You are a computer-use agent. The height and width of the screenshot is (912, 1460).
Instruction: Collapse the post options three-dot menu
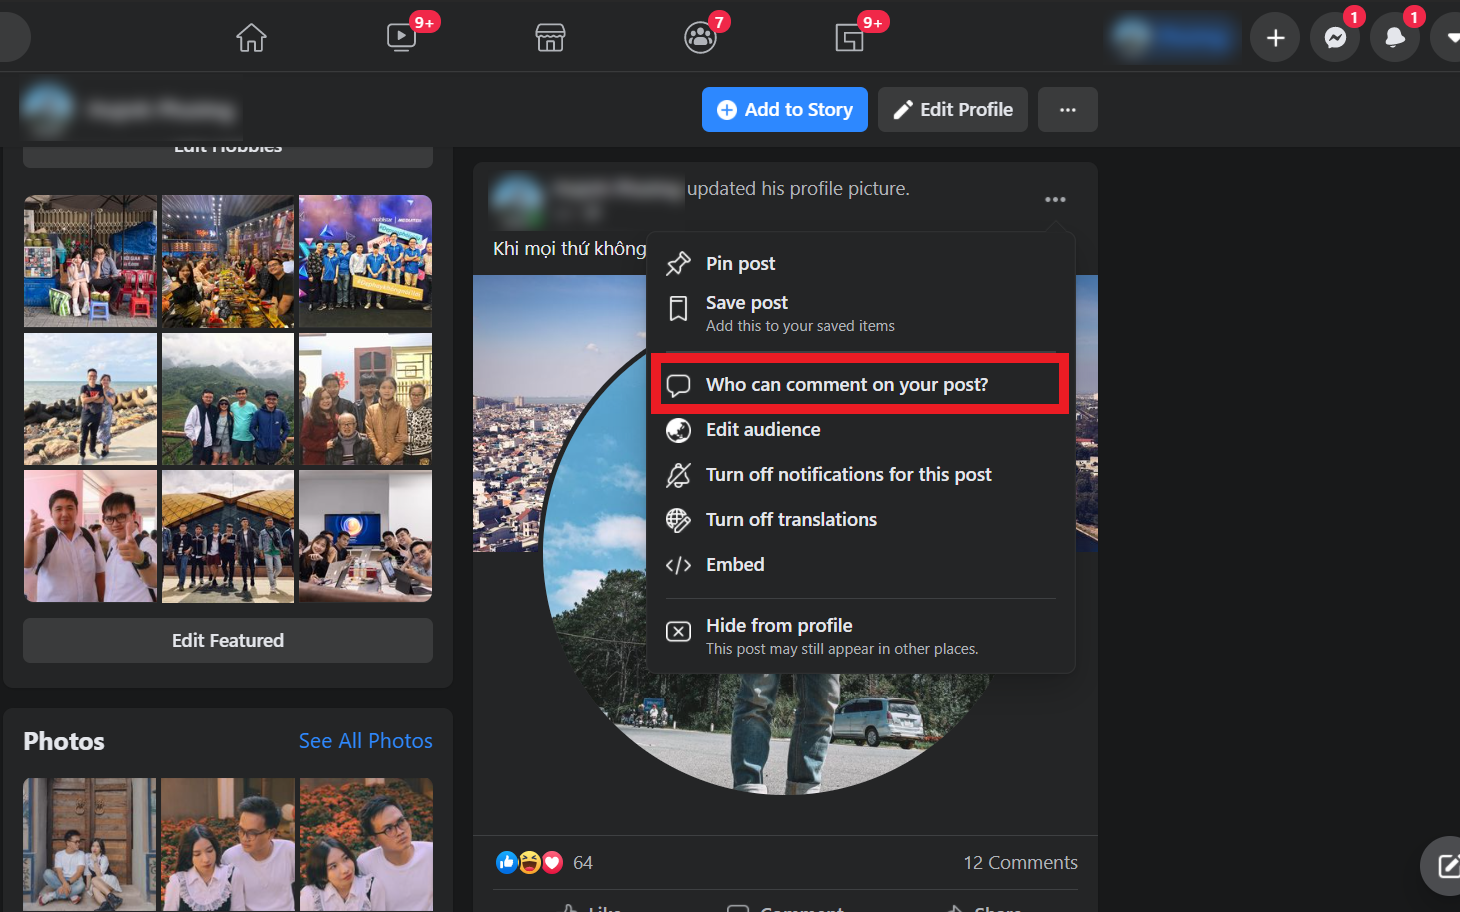point(1055,199)
